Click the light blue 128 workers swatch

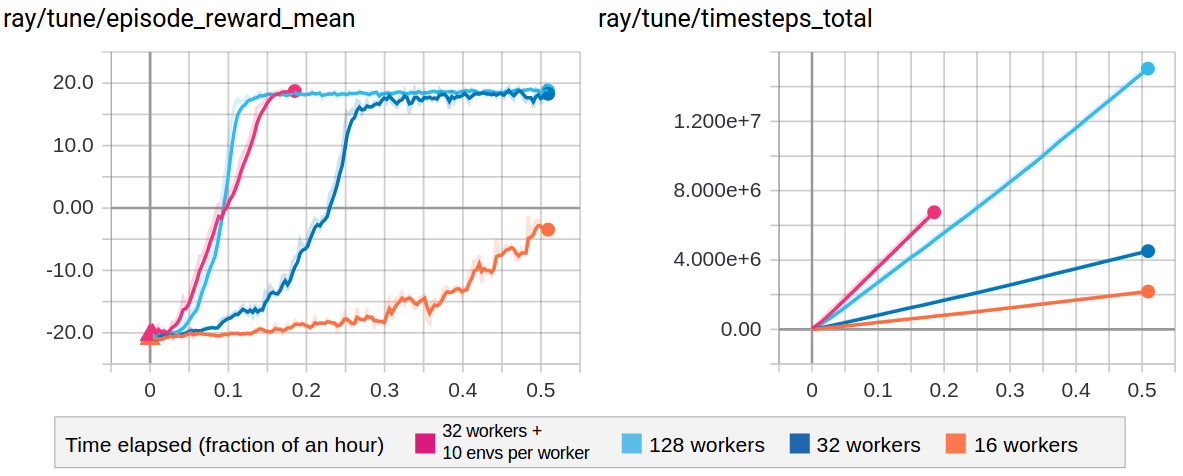point(631,444)
